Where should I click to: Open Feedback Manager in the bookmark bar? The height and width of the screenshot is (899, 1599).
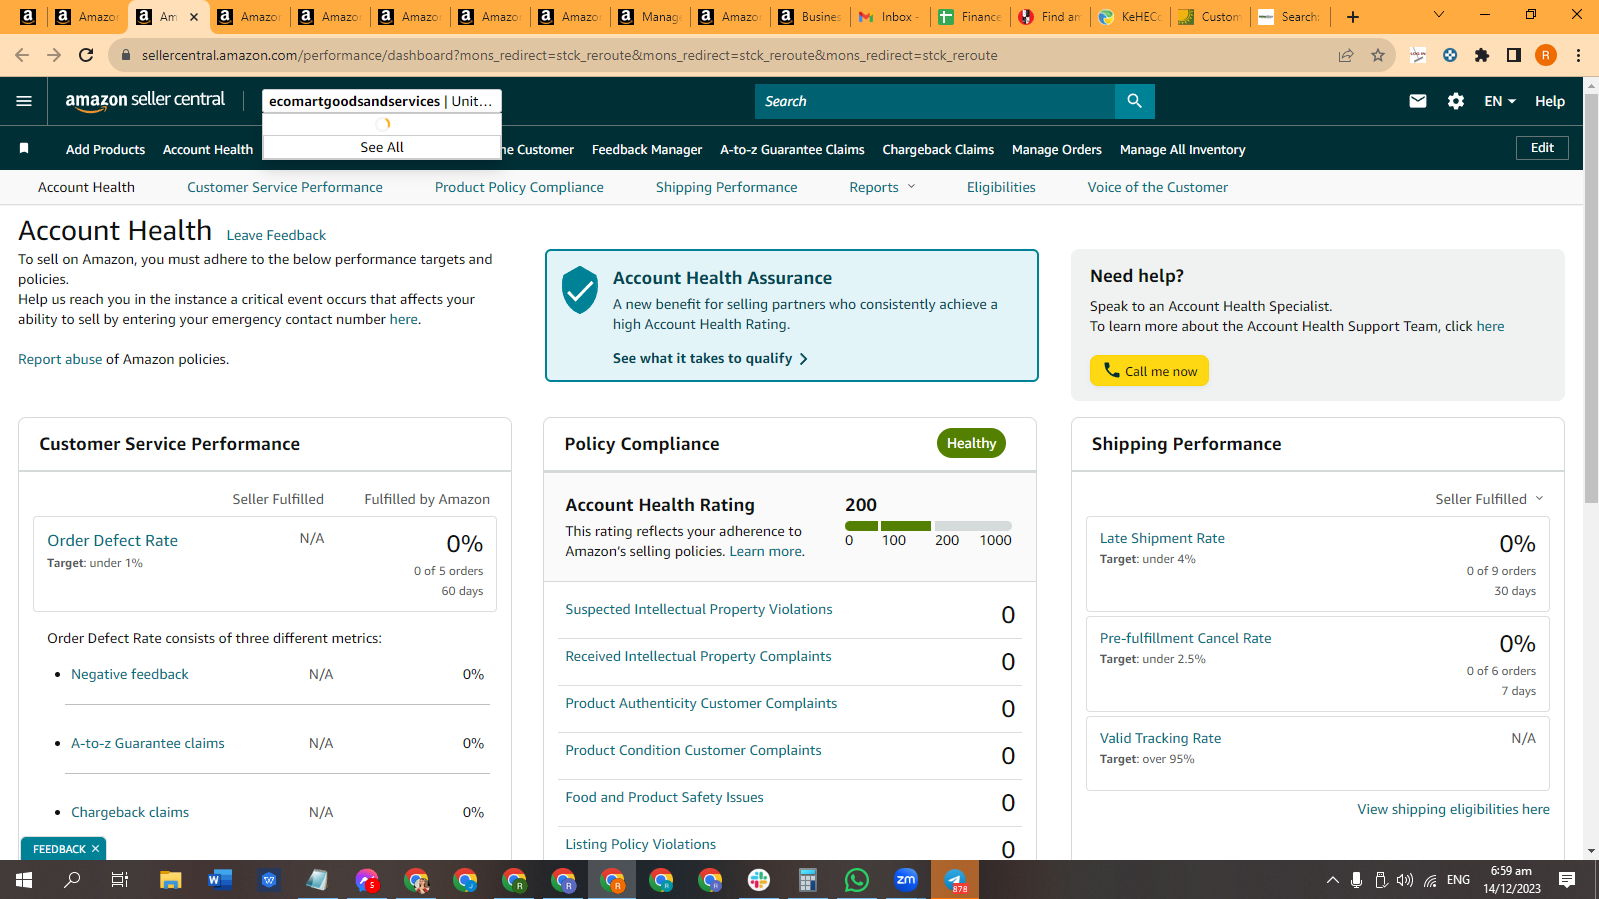647,149
